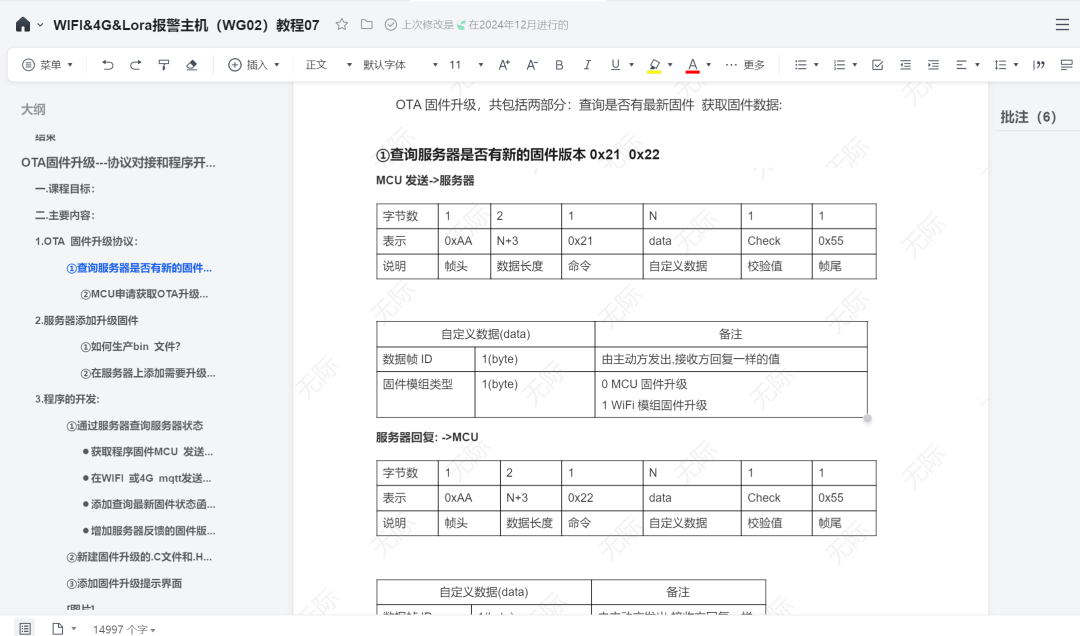Image resolution: width=1080 pixels, height=636 pixels.
Task: Undo the last edit
Action: 107,65
